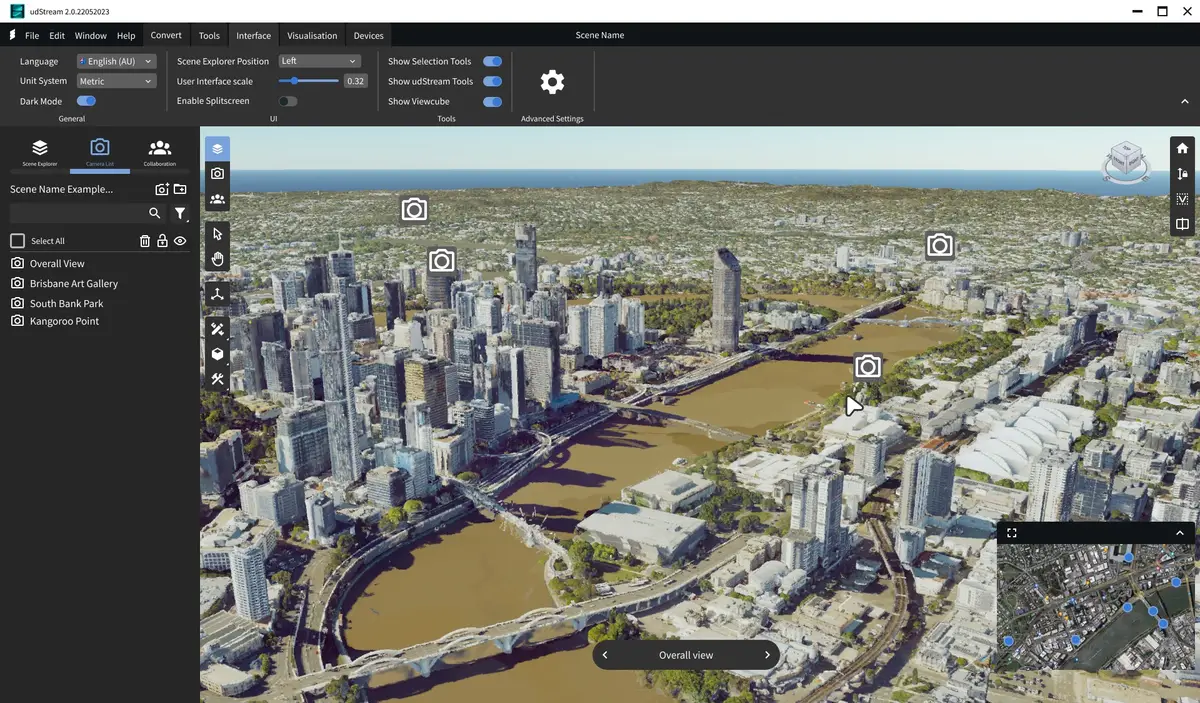Open the Scene Explorer layers tool in viewport toolbar
1200x703 pixels.
coord(217,149)
